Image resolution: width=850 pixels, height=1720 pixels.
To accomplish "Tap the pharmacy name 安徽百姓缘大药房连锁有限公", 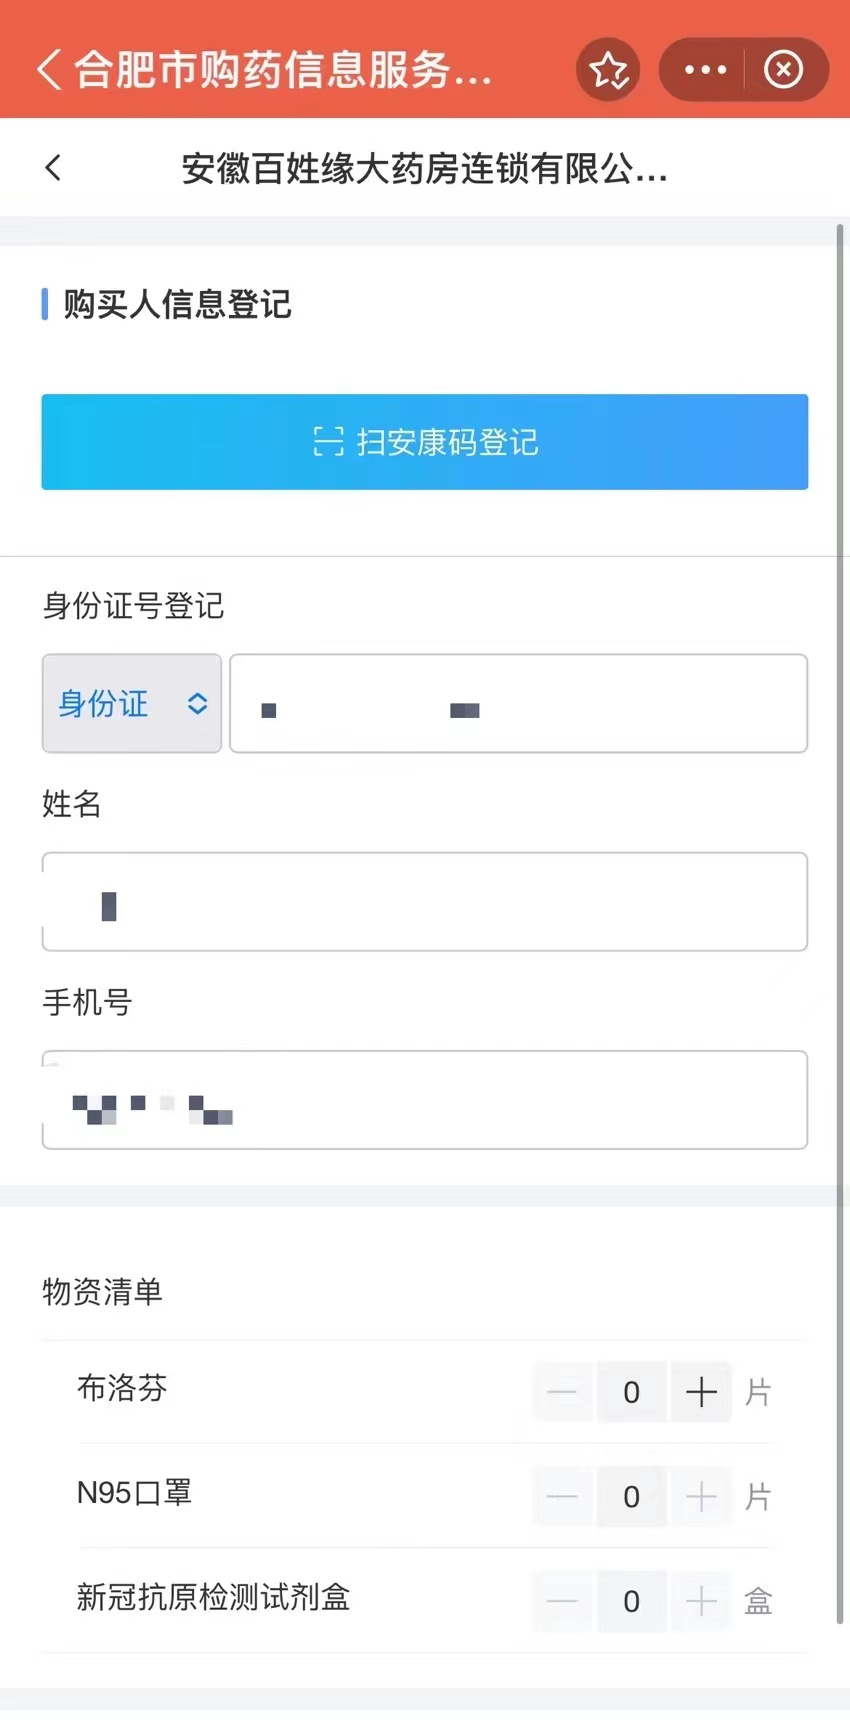I will click(x=425, y=168).
